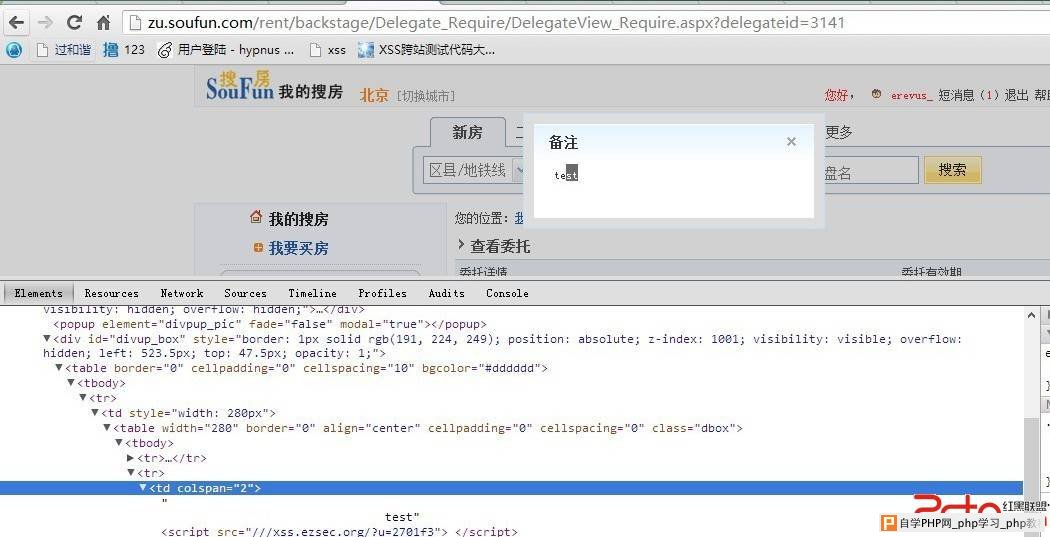The image size is (1050, 537).
Task: Expand the collapsed <tr>…</tr> node
Action: click(131, 458)
